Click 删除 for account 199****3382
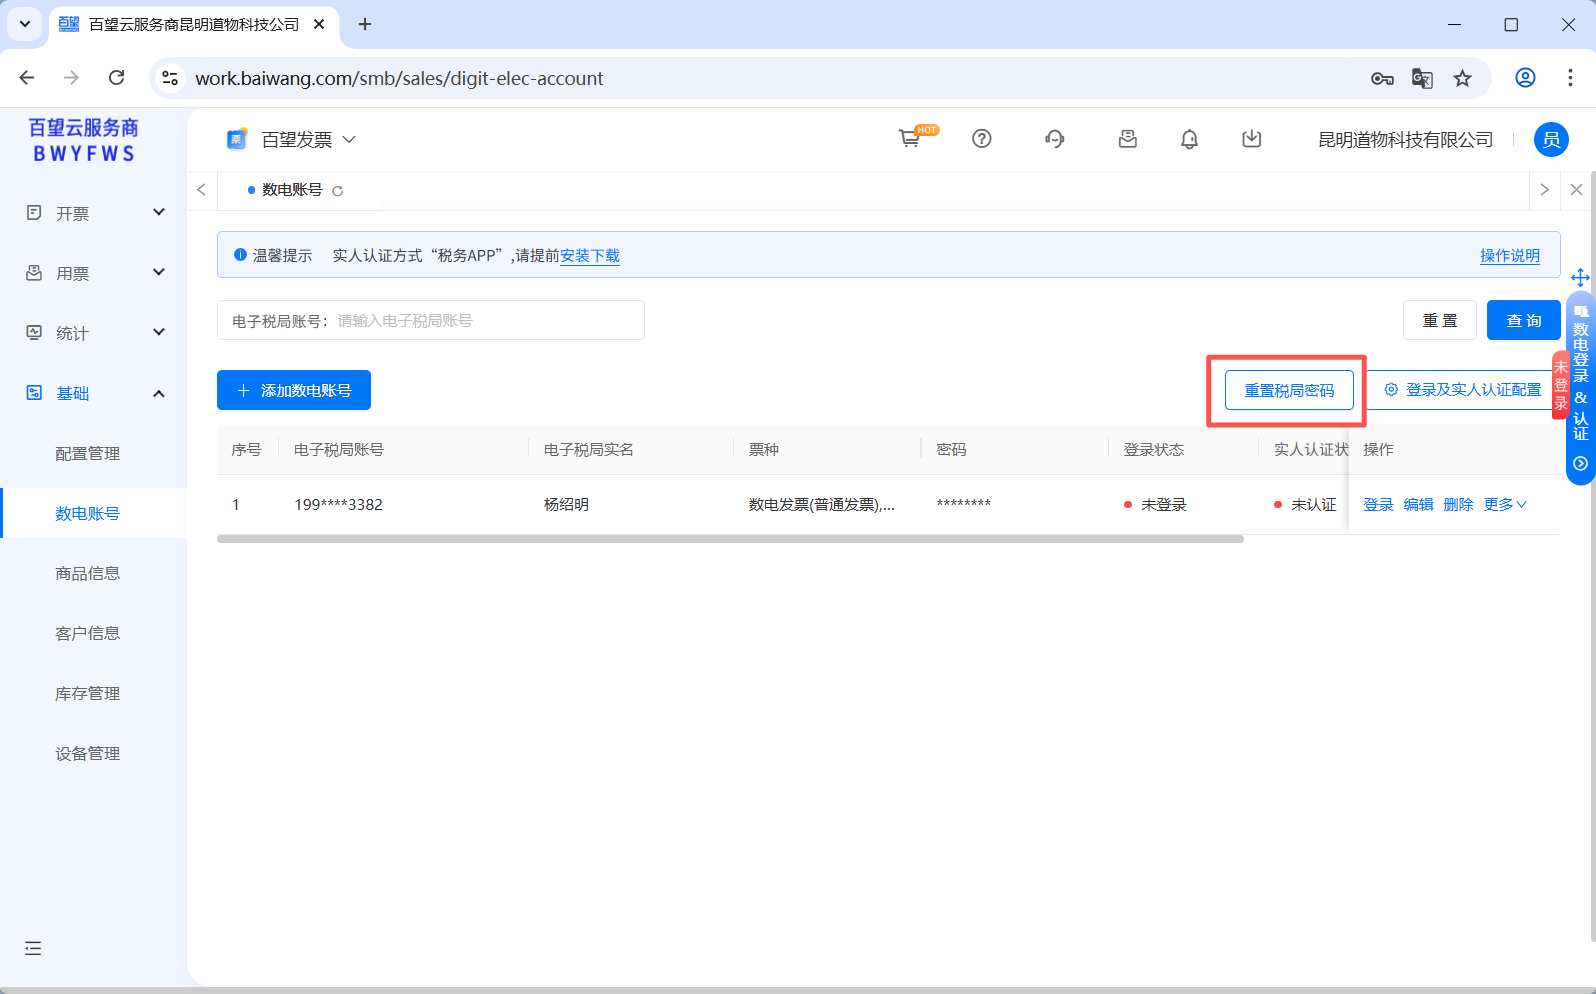 point(1458,505)
